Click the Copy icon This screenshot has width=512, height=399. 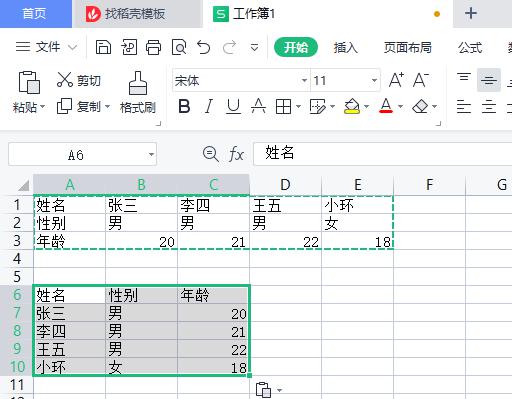point(64,106)
